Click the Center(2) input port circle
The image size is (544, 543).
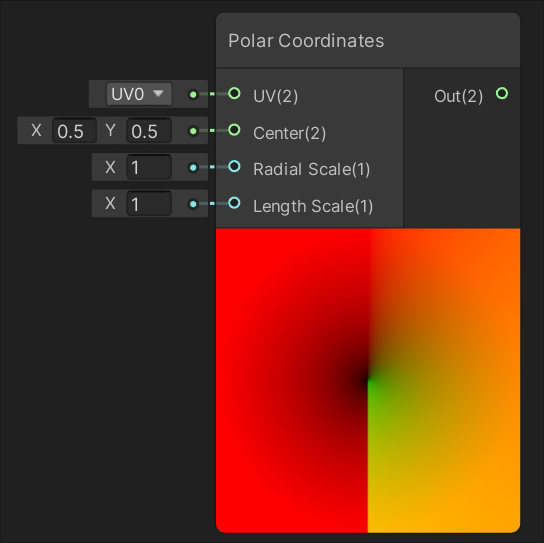tap(234, 130)
